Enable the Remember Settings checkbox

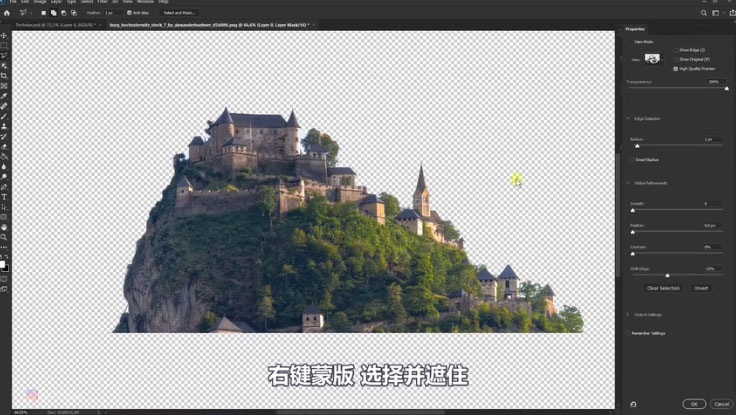[628, 333]
